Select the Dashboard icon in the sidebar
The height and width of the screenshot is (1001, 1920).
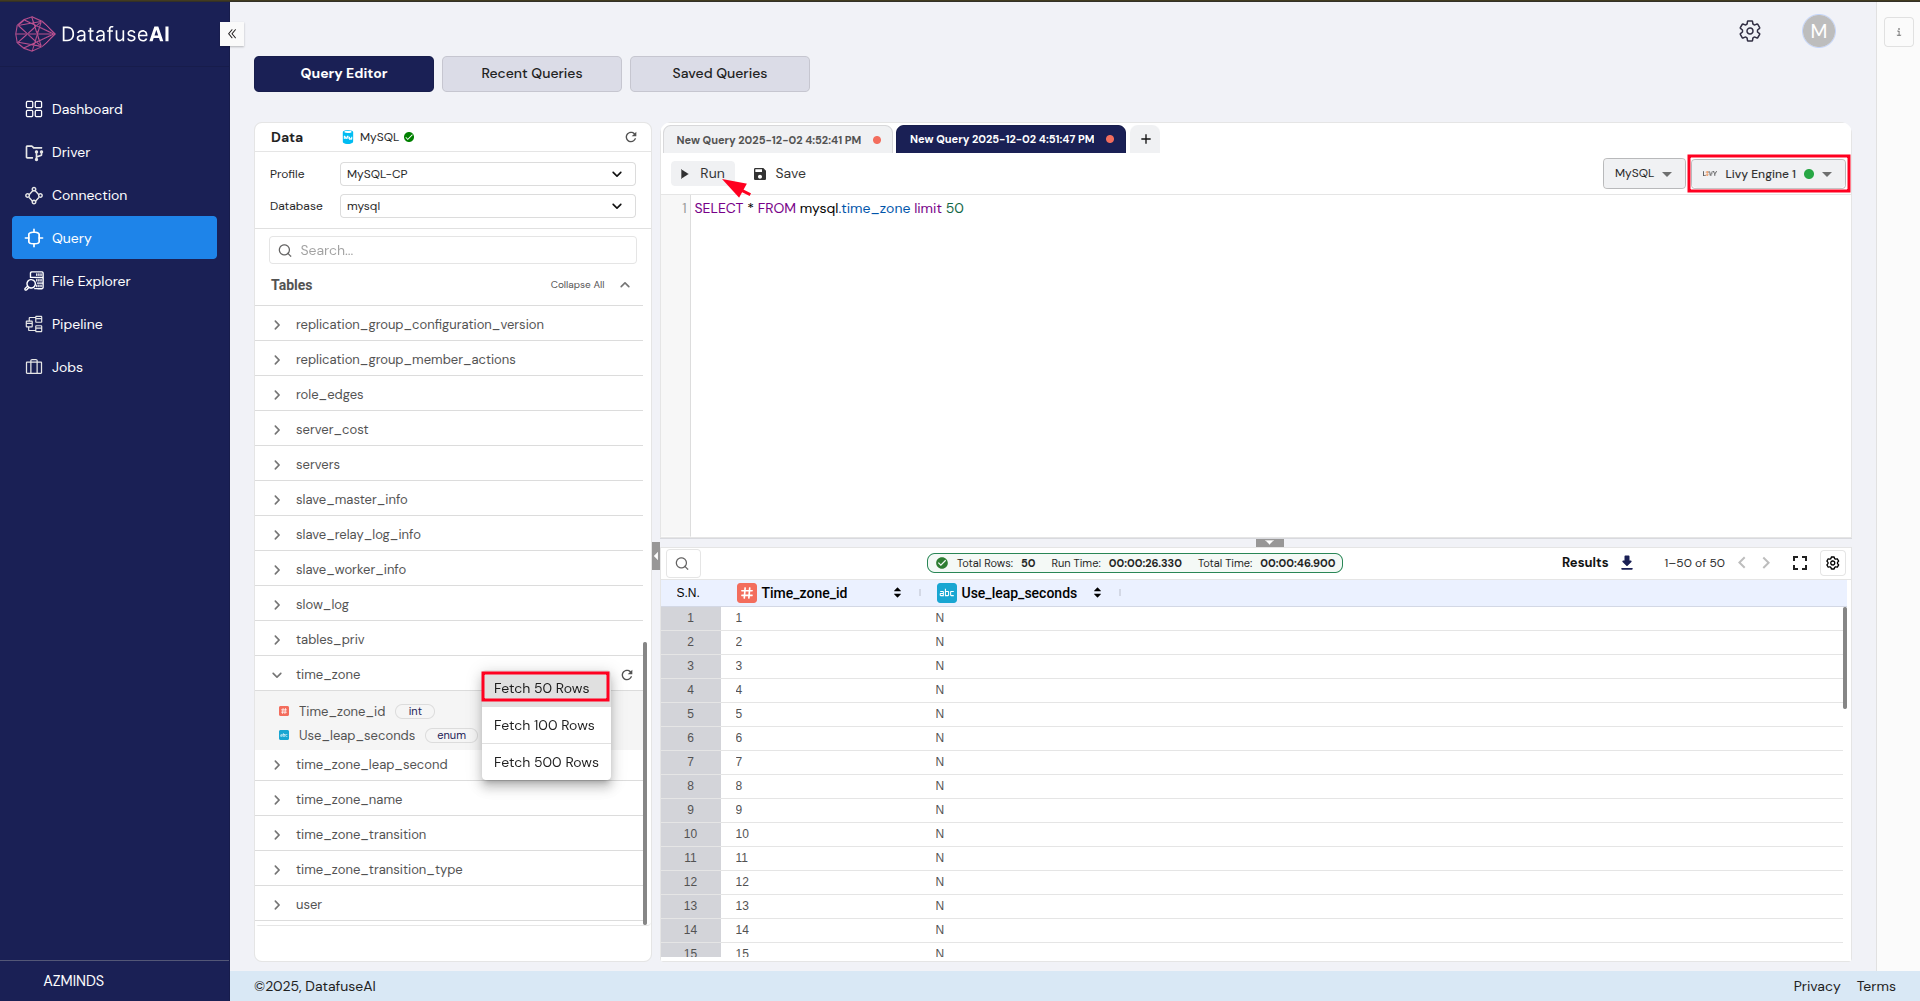pyautogui.click(x=34, y=108)
